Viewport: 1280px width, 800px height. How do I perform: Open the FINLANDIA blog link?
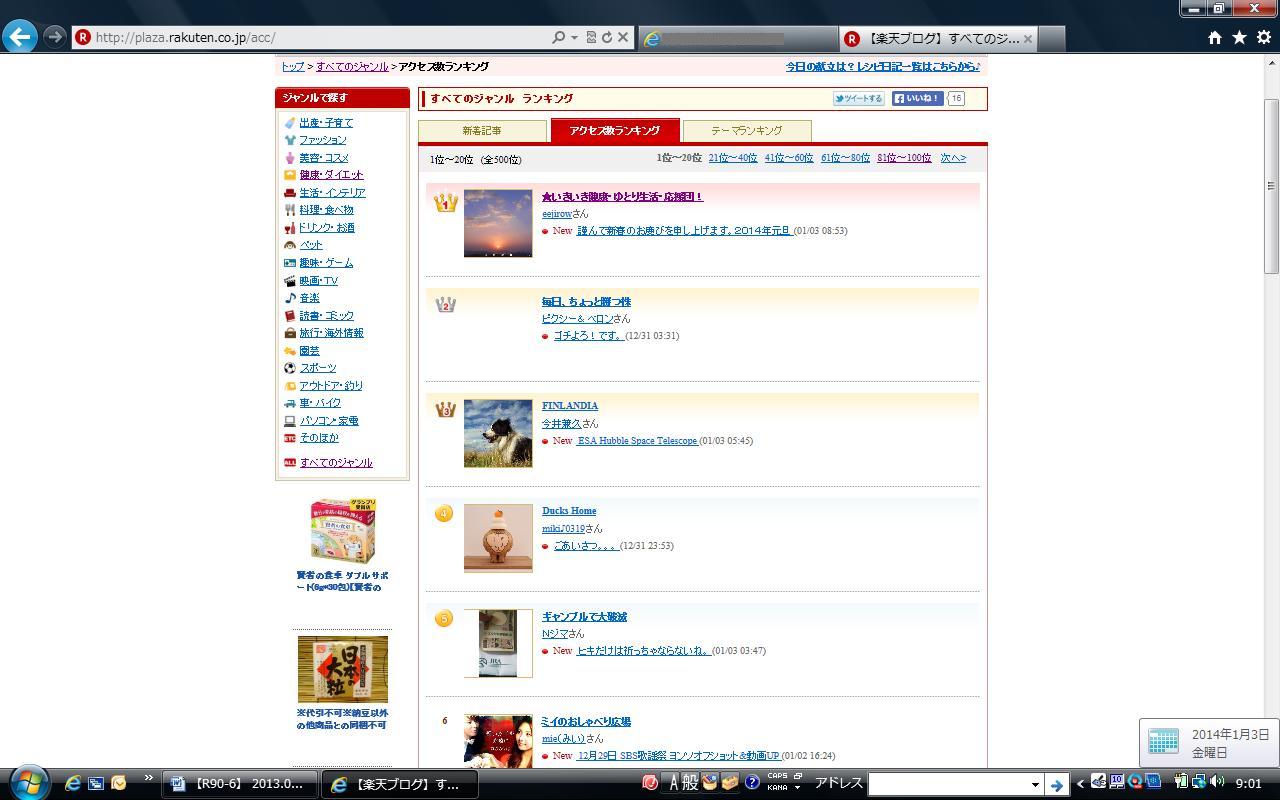click(569, 405)
